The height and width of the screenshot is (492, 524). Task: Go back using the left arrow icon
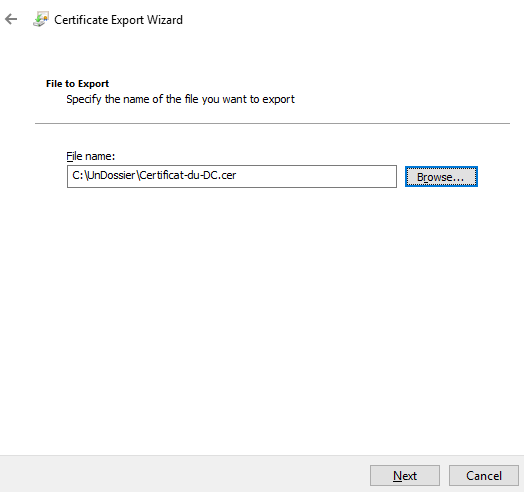pyautogui.click(x=11, y=19)
